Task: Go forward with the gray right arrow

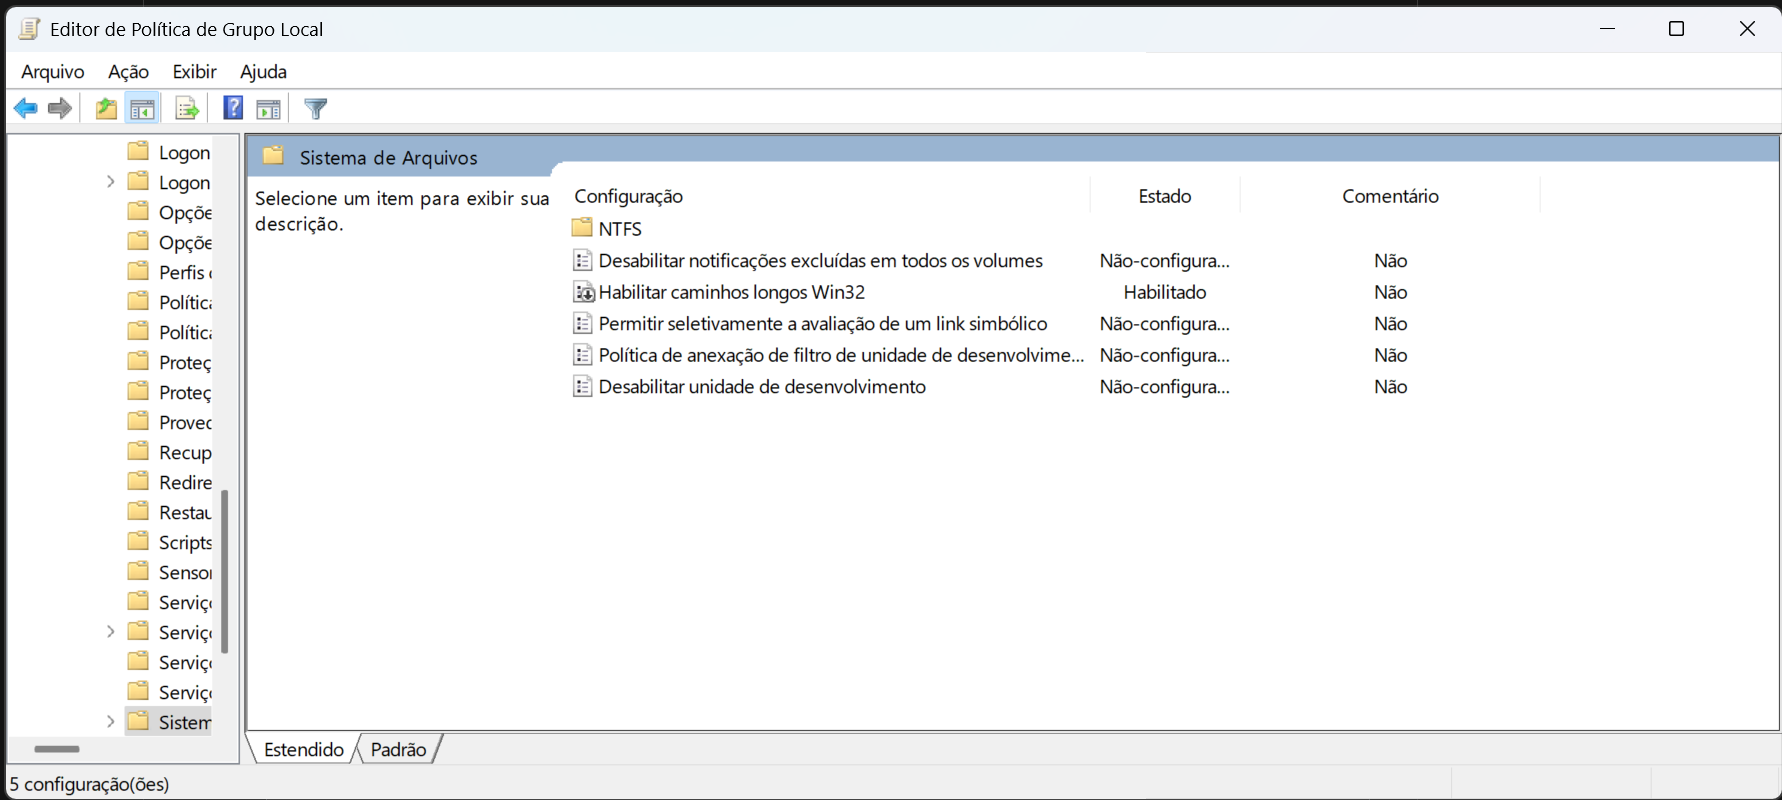Action: pyautogui.click(x=60, y=108)
